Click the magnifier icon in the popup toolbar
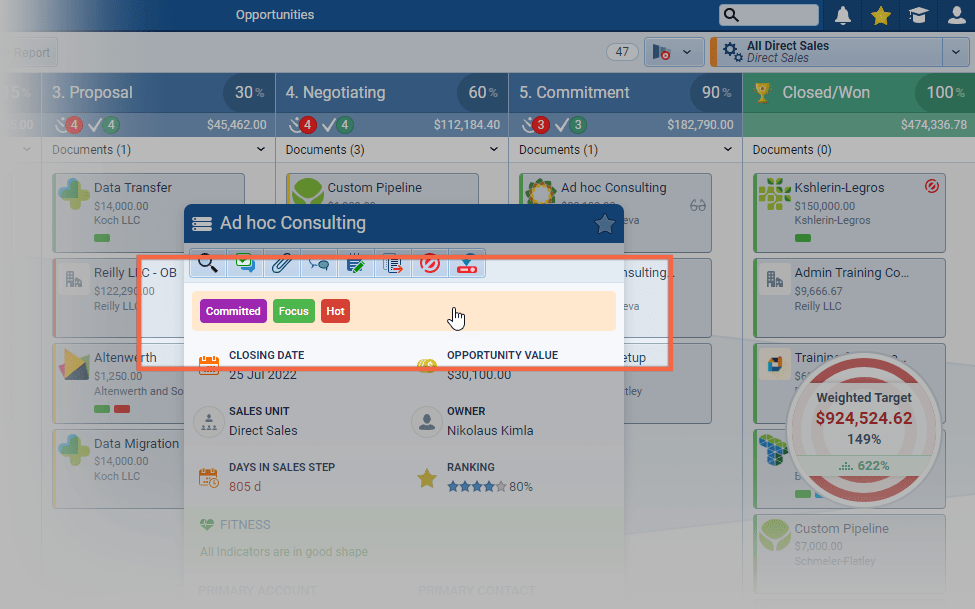This screenshot has height=609, width=975. coord(207,263)
